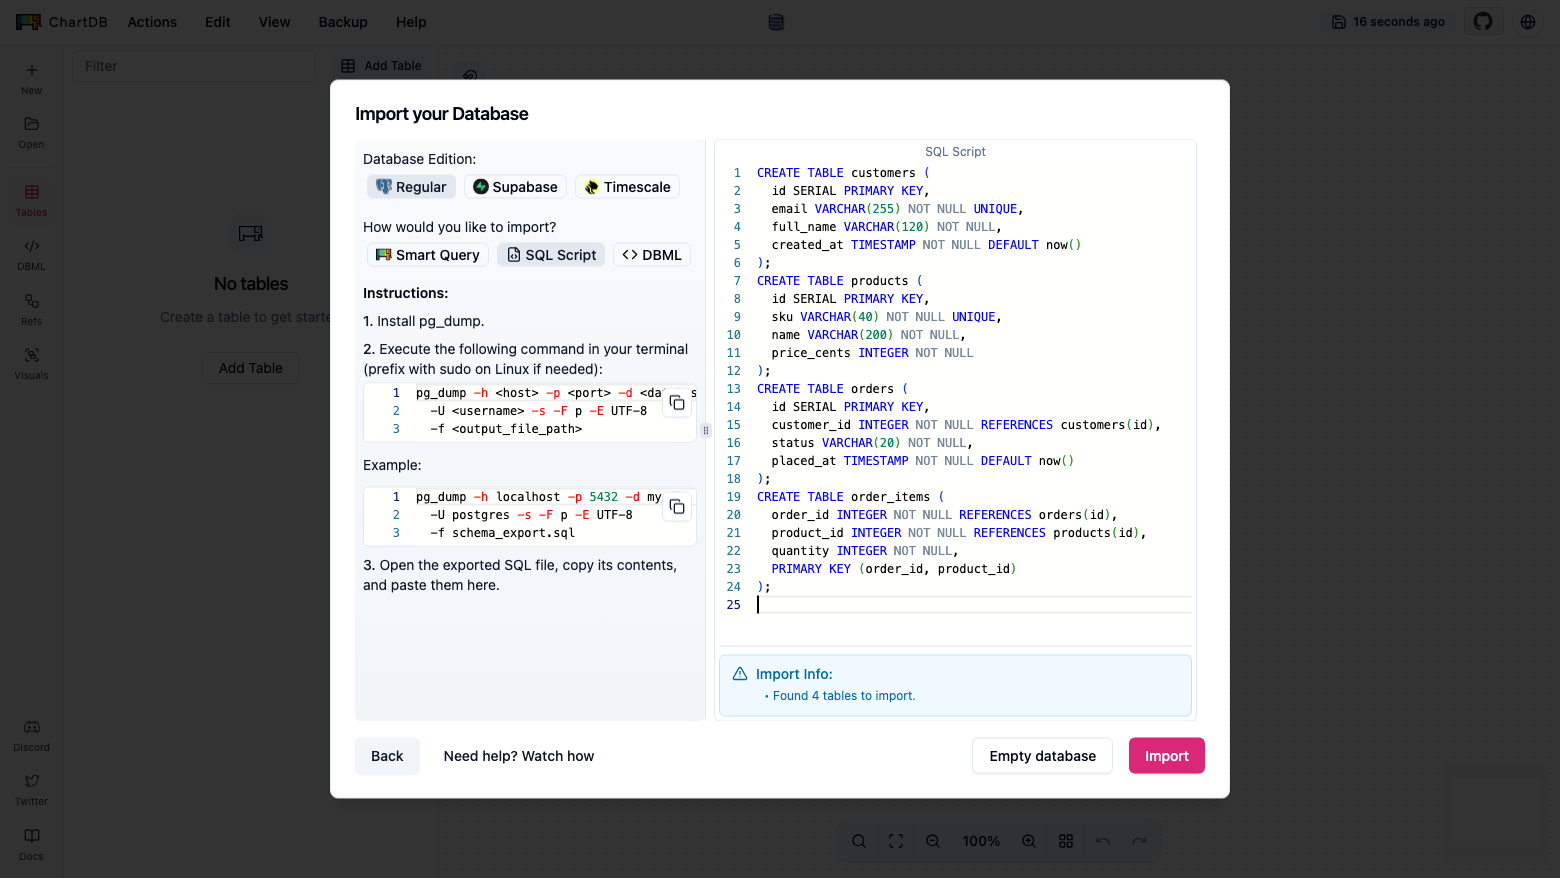This screenshot has width=1560, height=878.
Task: Click the ChartDB logo icon
Action: [x=28, y=22]
